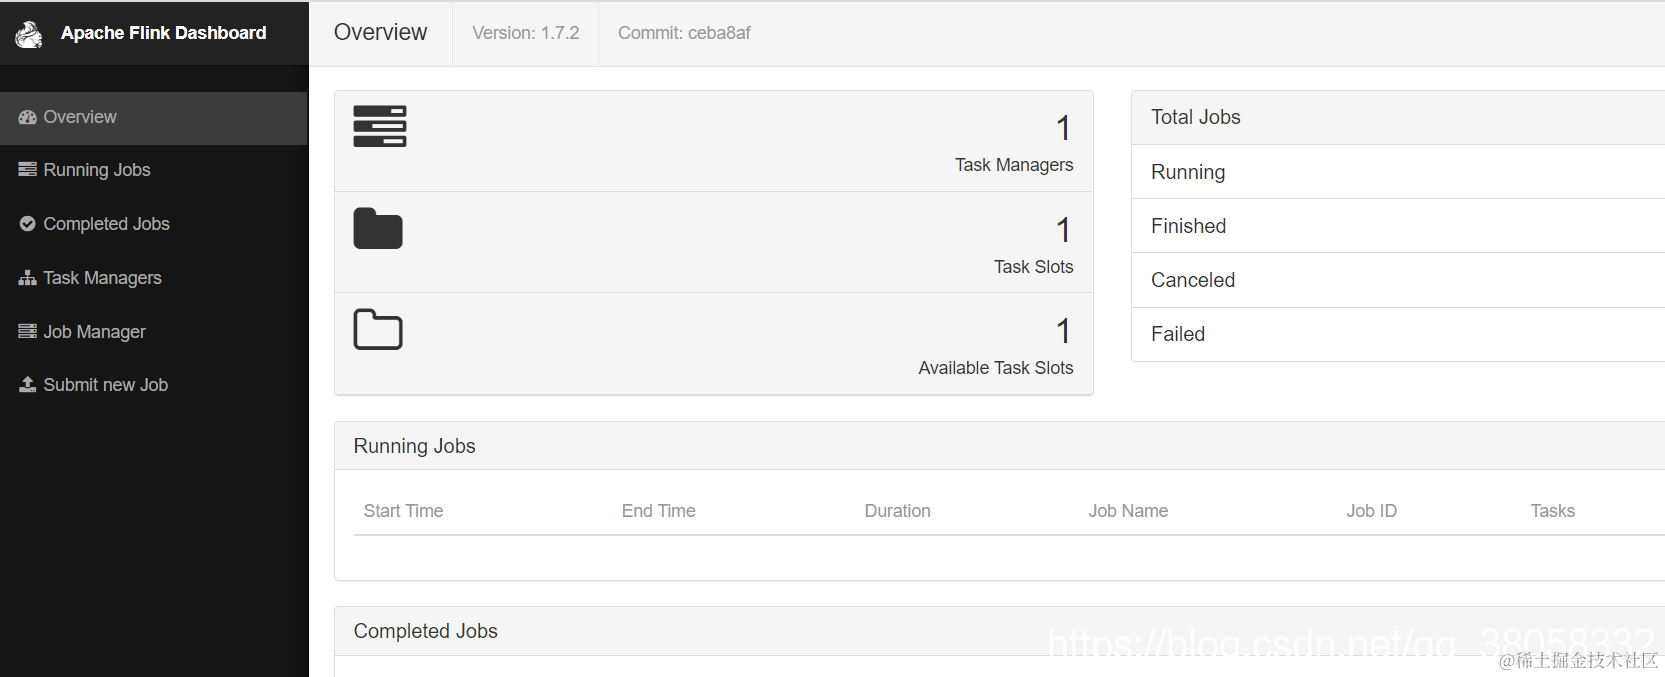Click the Job Name column header

(x=1128, y=511)
